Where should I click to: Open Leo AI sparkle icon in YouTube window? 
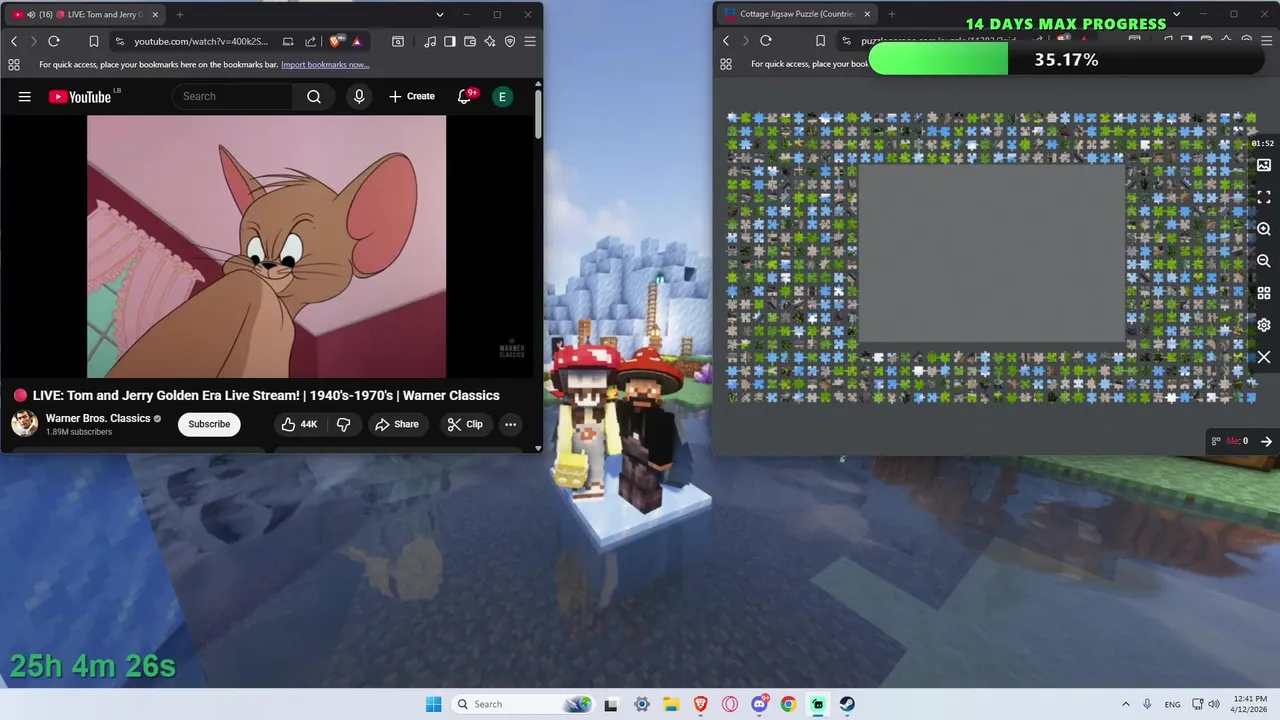490,41
